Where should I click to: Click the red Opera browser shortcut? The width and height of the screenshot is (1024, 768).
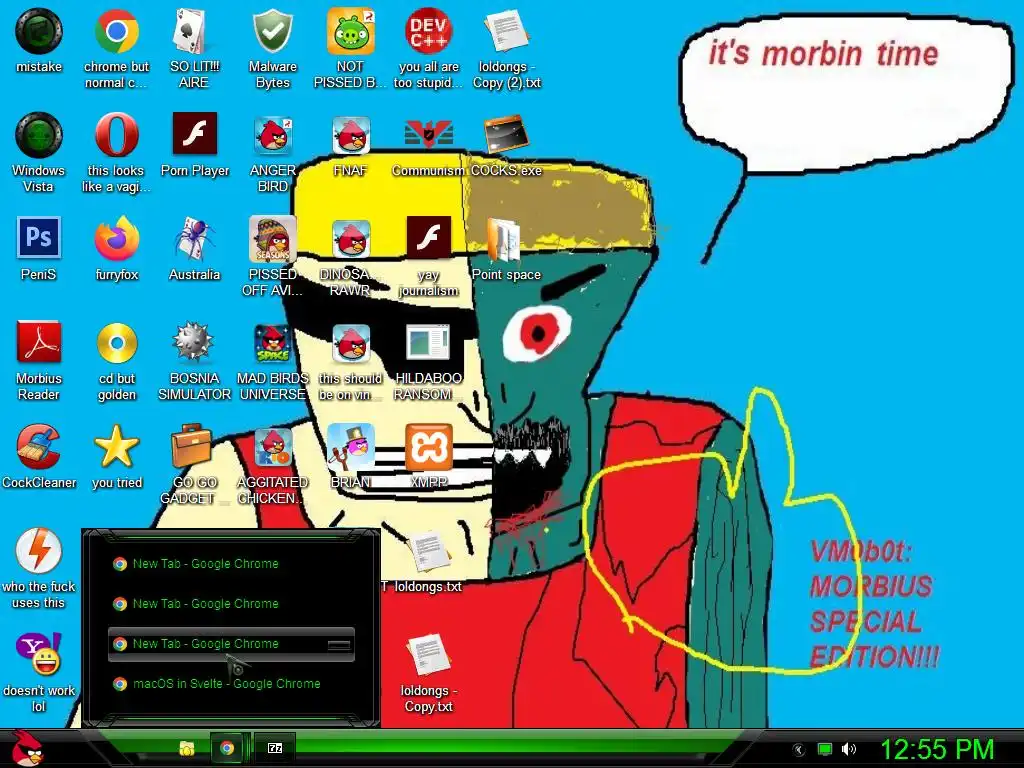point(116,135)
